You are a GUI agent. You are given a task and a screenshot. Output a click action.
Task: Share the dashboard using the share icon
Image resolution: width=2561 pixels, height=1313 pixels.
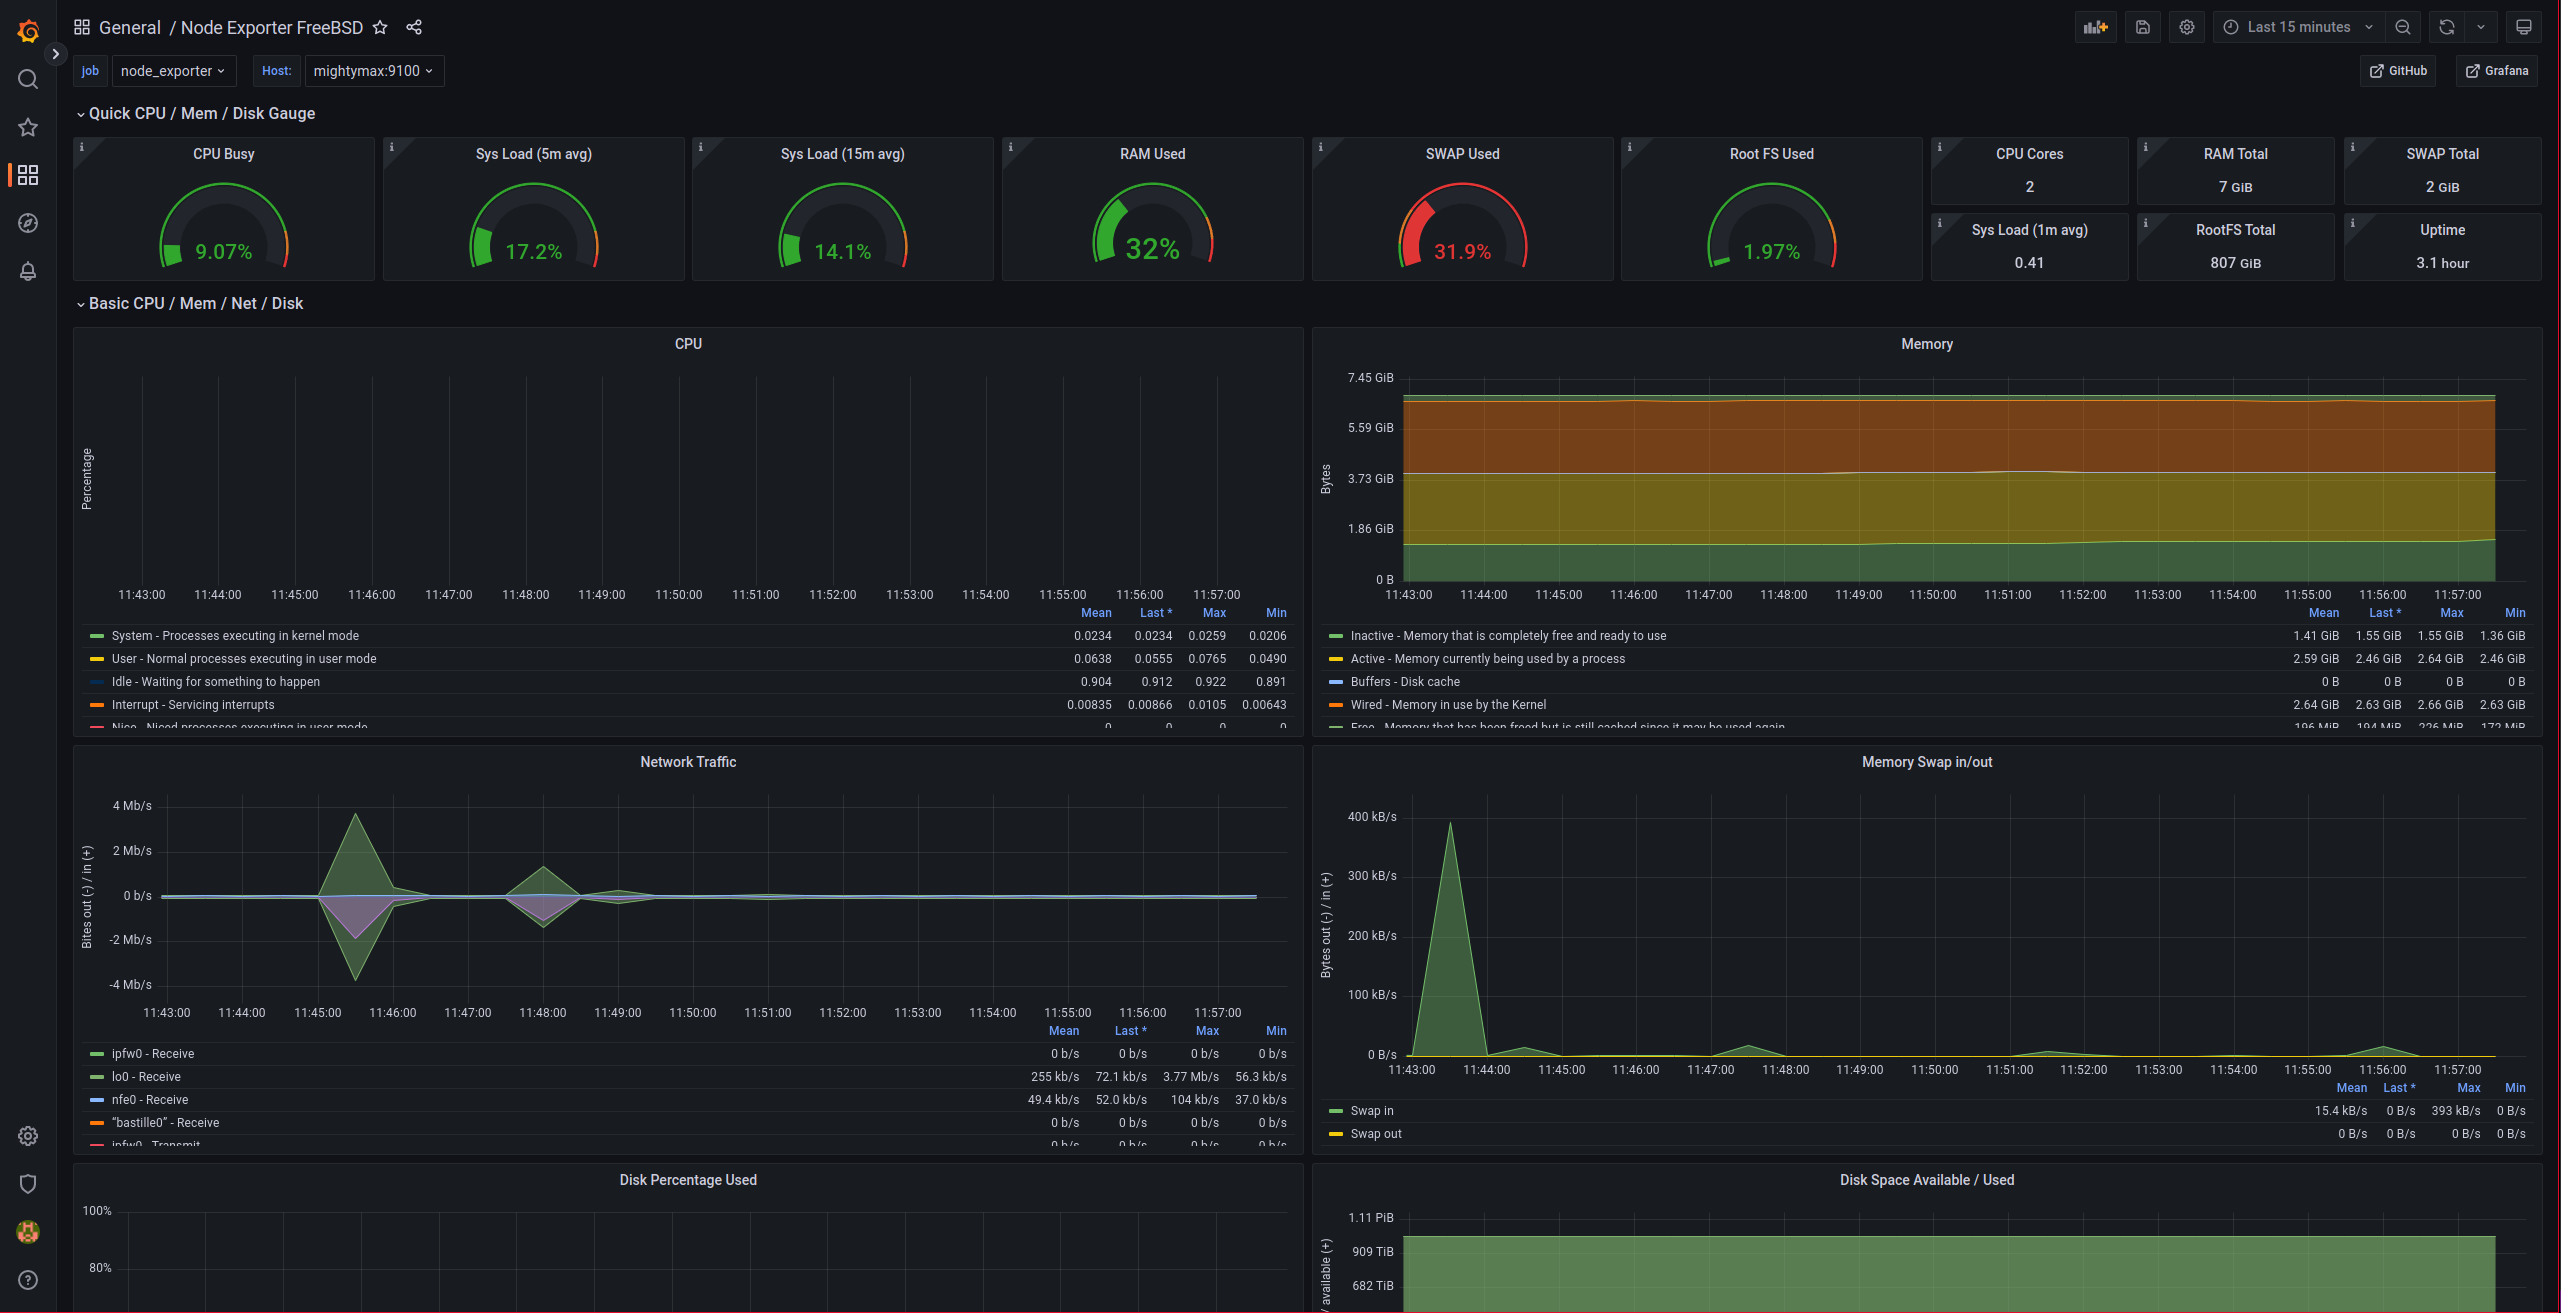[414, 27]
